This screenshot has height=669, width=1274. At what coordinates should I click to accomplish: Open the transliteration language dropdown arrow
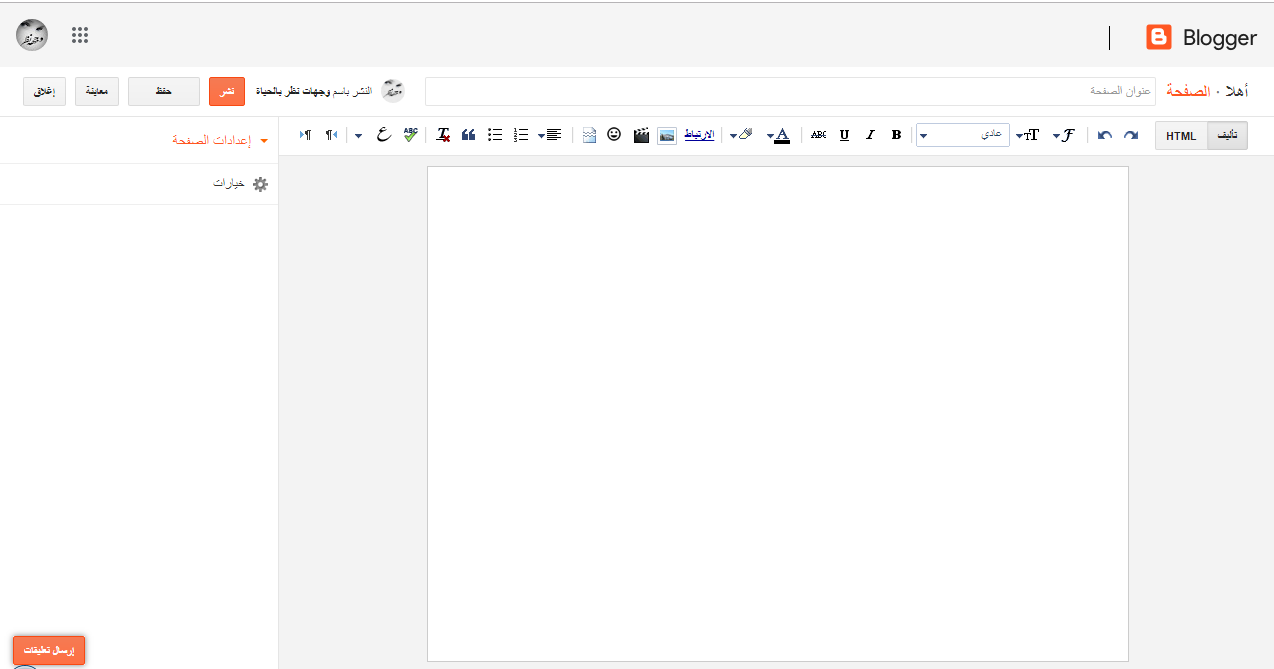[x=359, y=136]
